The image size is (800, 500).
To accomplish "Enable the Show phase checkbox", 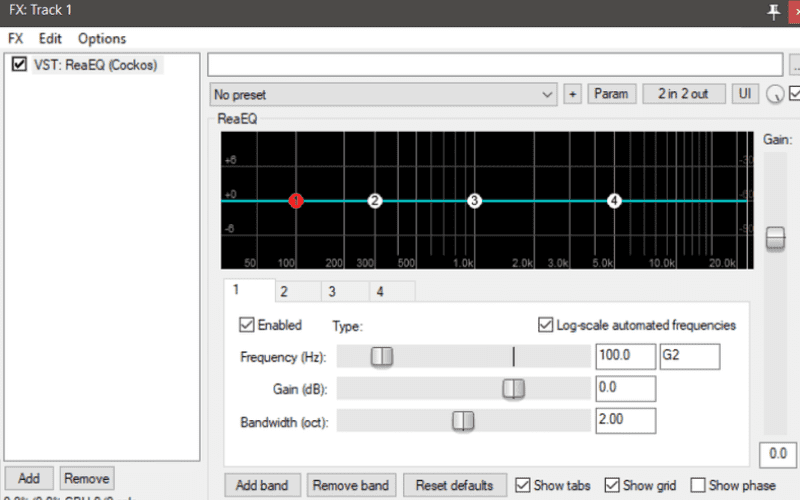I will click(x=697, y=485).
